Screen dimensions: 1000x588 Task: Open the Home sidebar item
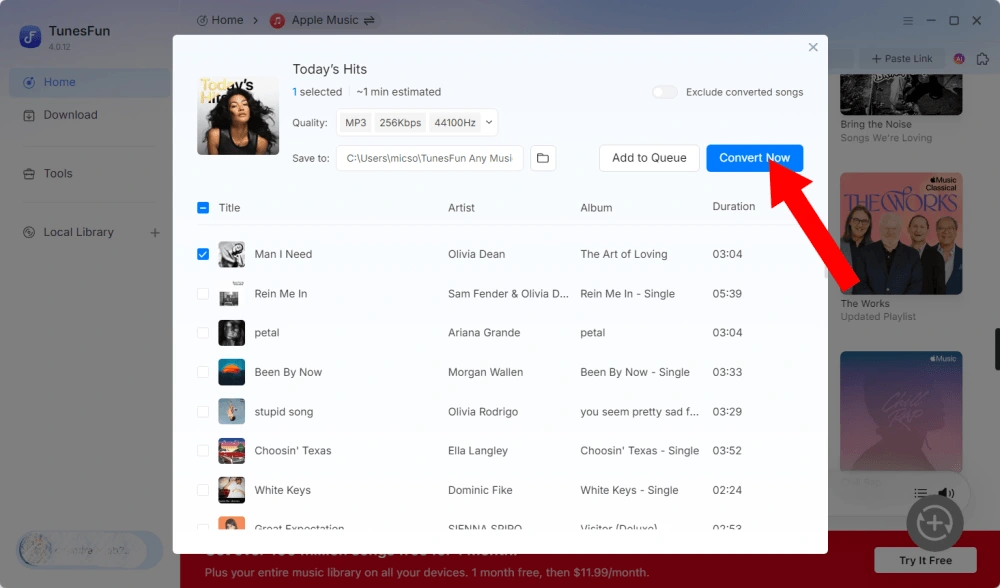tap(90, 82)
